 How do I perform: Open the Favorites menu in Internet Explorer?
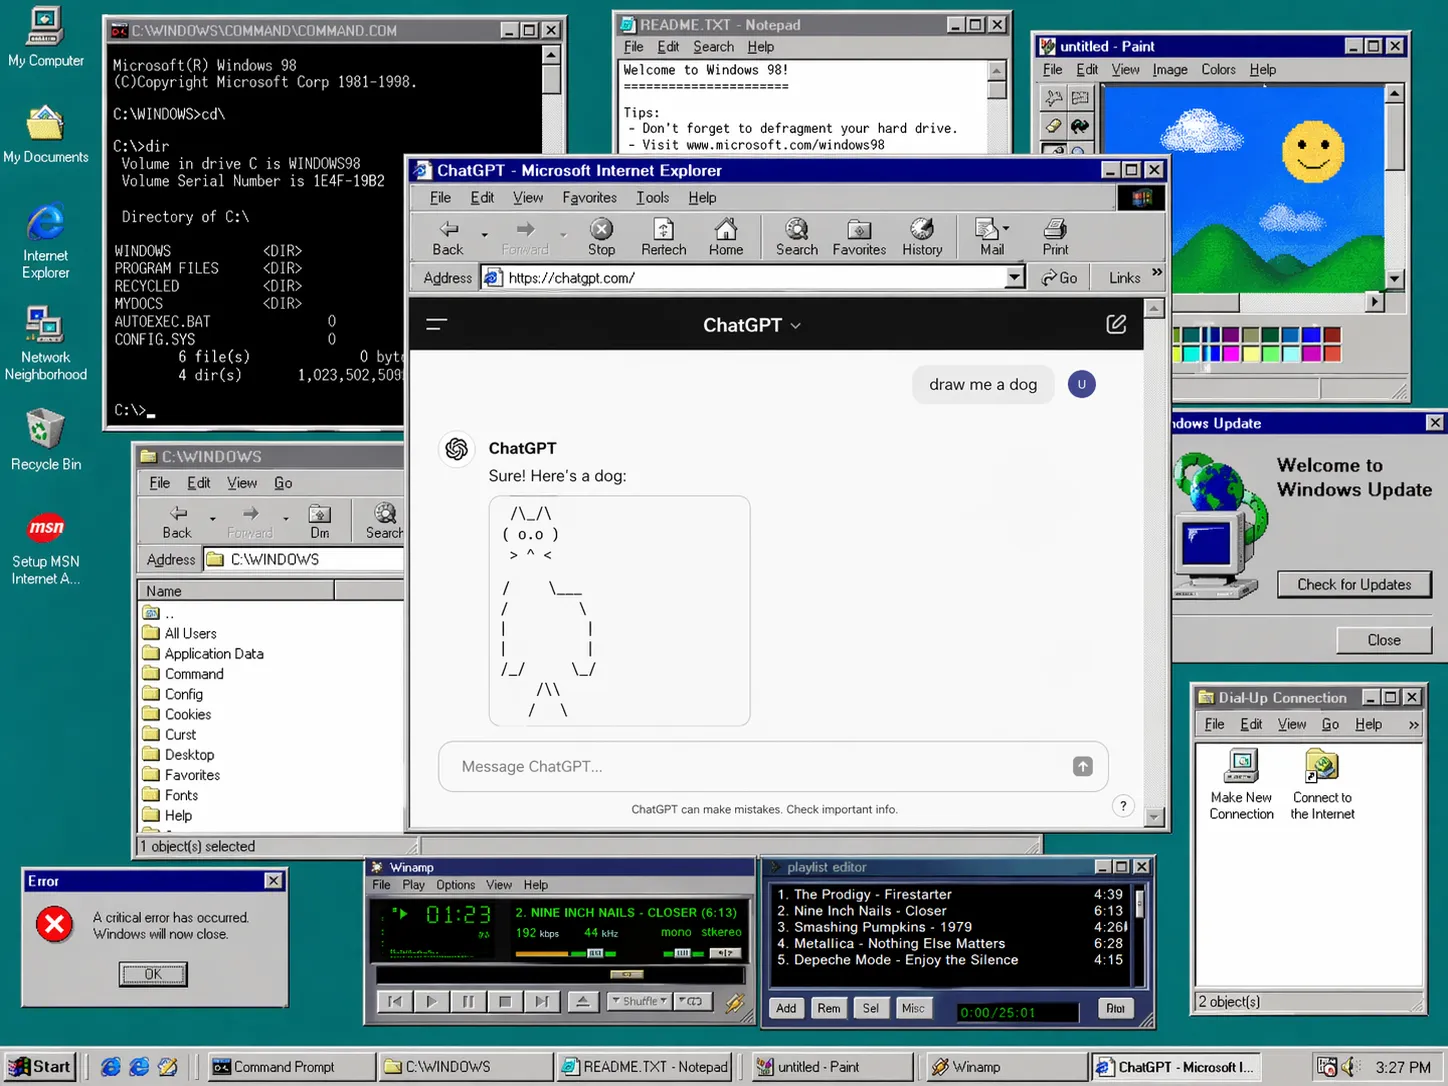(x=589, y=198)
